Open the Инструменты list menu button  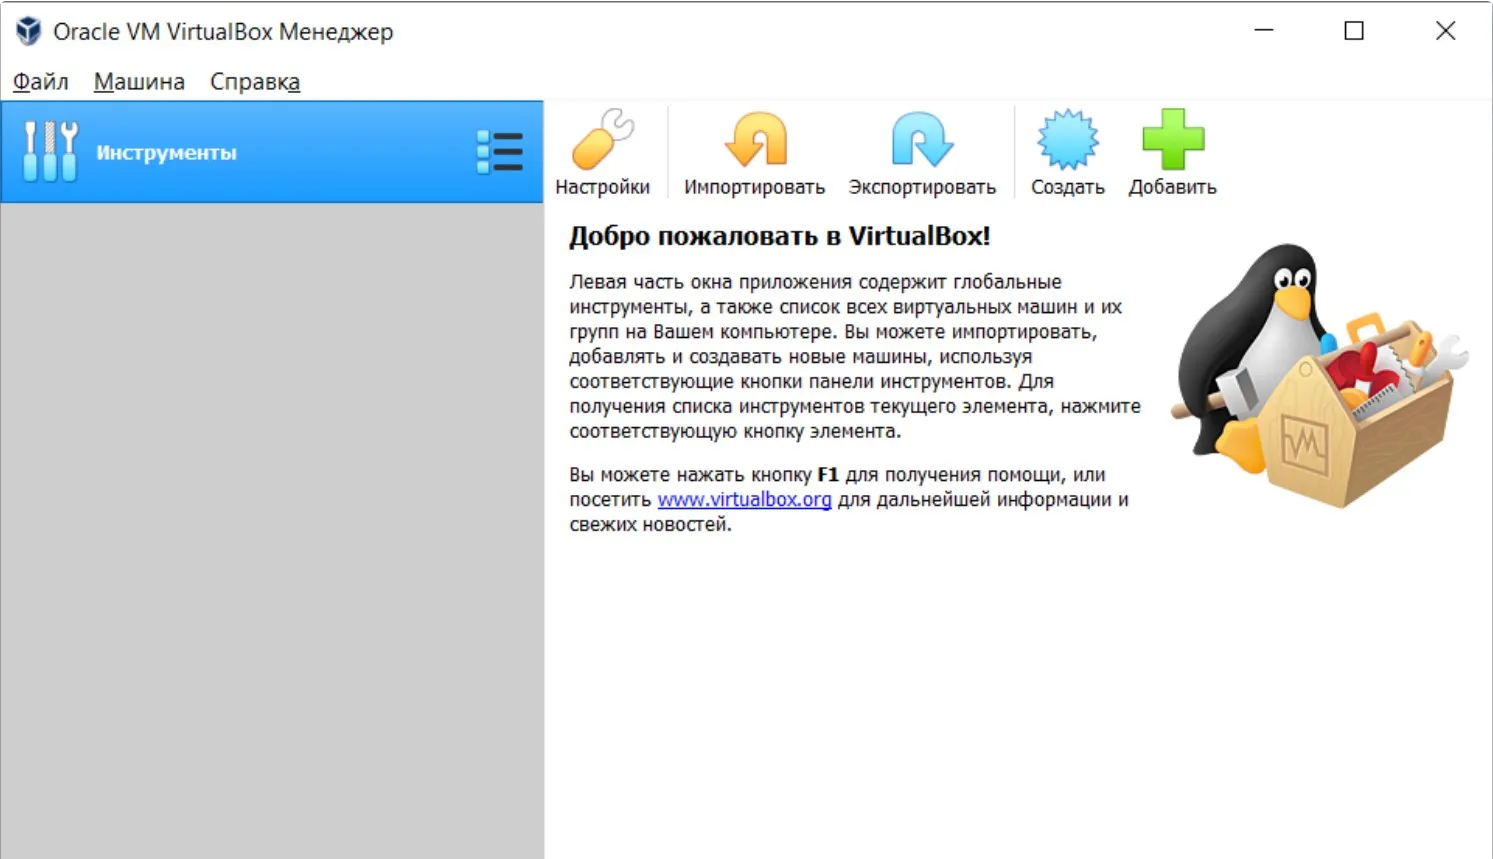pyautogui.click(x=499, y=152)
